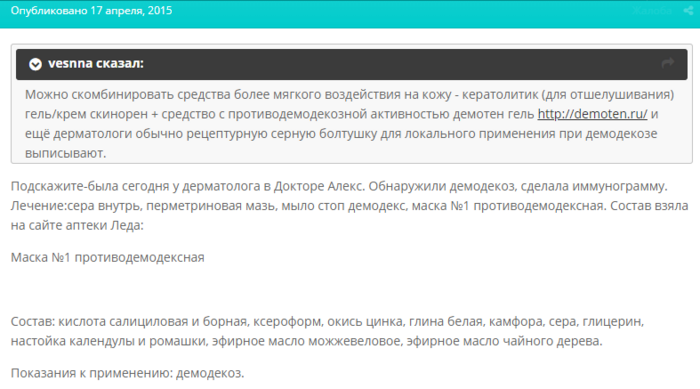This screenshot has width=700, height=389.
Task: Open the 'Опубликовано 17 апреля, 2015' permalink
Action: 92,11
